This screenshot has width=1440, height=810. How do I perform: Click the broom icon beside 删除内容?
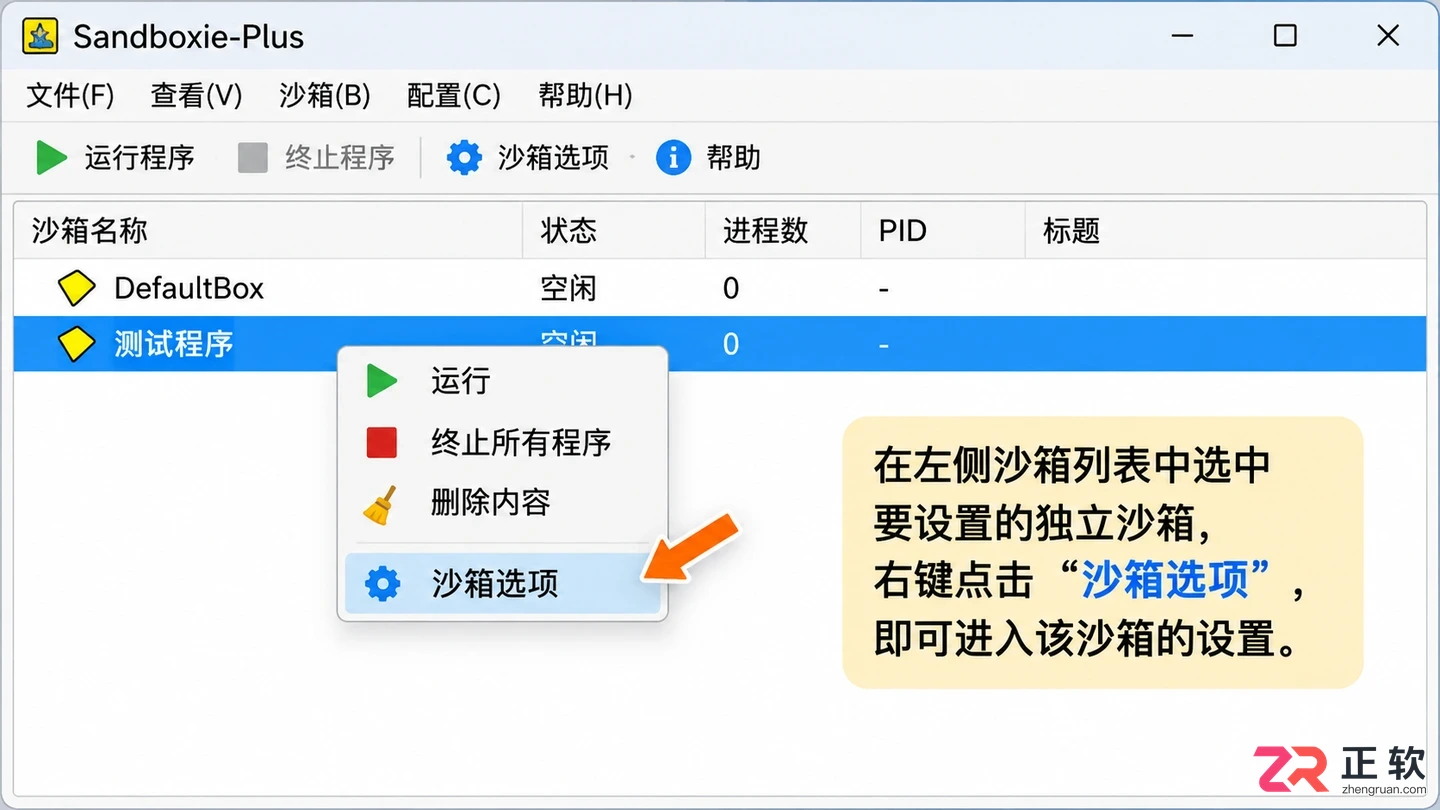pyautogui.click(x=381, y=504)
